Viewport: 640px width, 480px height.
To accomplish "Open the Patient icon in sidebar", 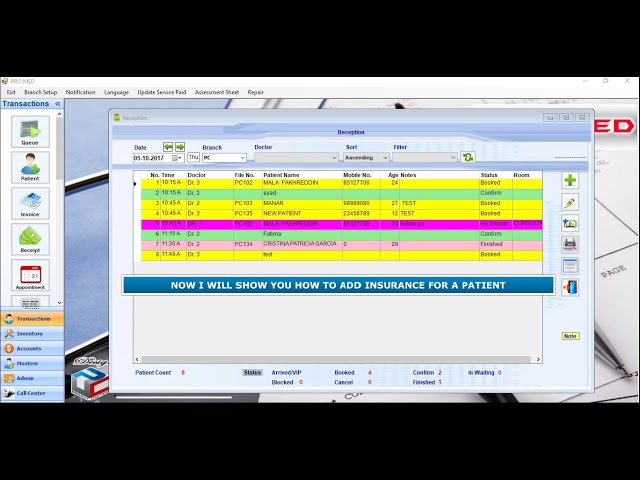I will click(x=30, y=167).
